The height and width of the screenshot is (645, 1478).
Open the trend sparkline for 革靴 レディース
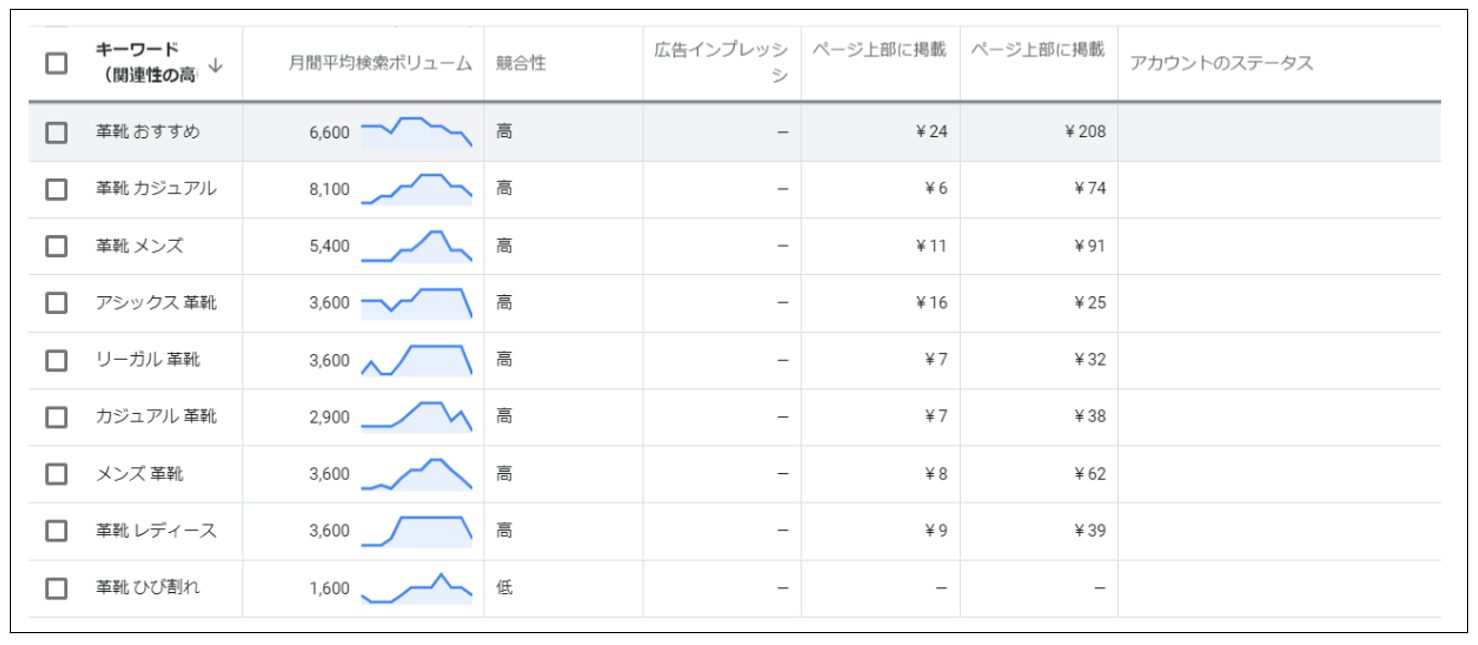416,531
